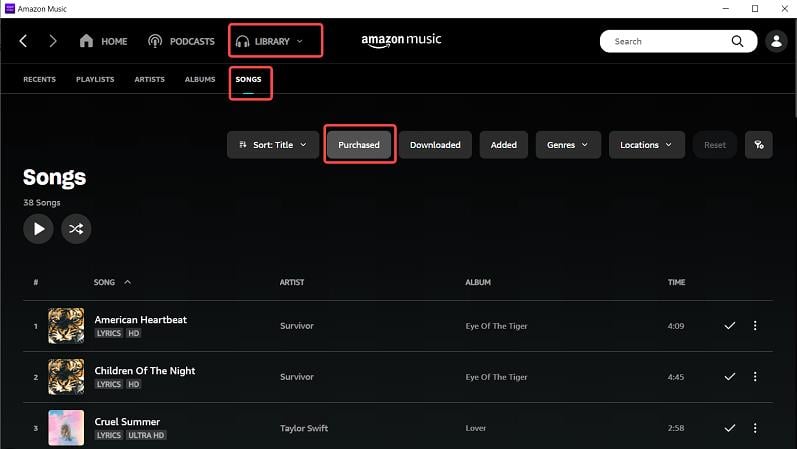797x449 pixels.
Task: Click the vertical scrollbar
Action: click(x=794, y=70)
